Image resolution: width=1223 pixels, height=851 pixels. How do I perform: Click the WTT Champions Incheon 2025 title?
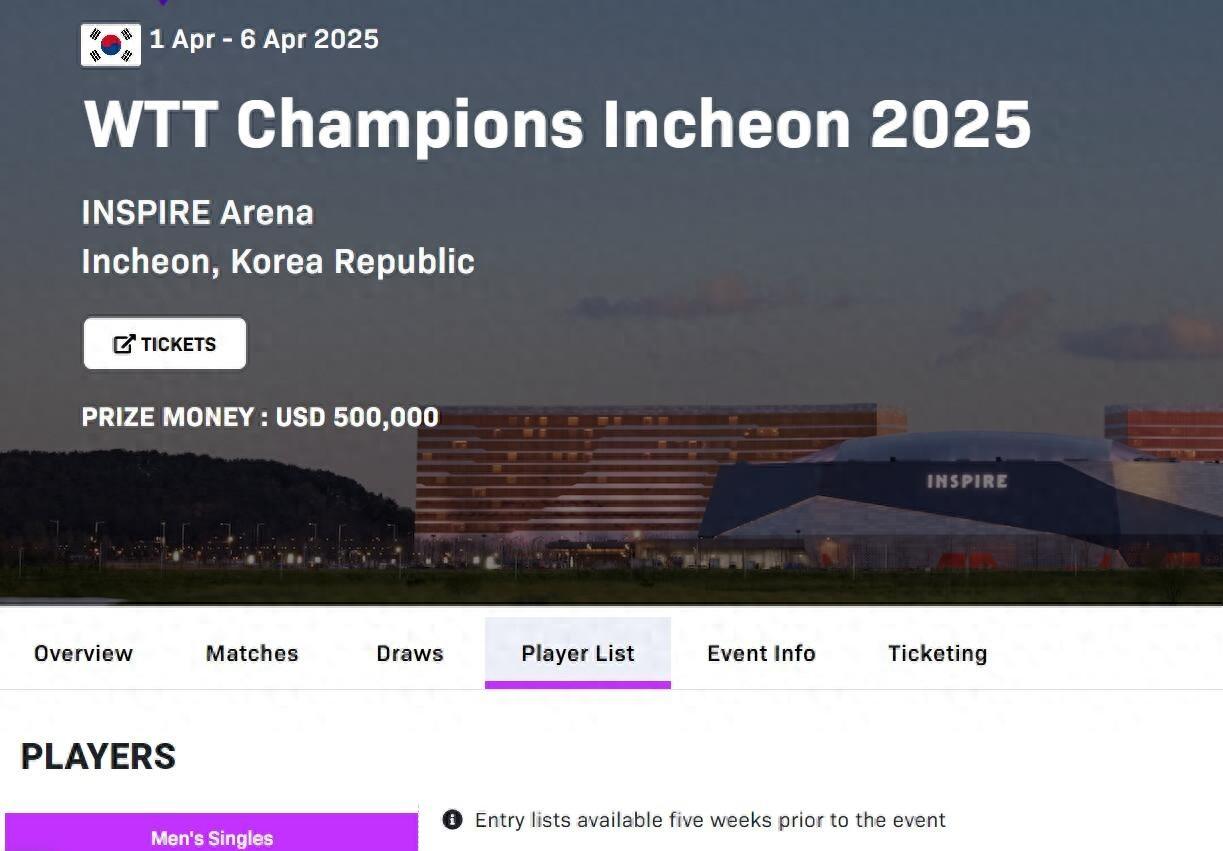557,124
